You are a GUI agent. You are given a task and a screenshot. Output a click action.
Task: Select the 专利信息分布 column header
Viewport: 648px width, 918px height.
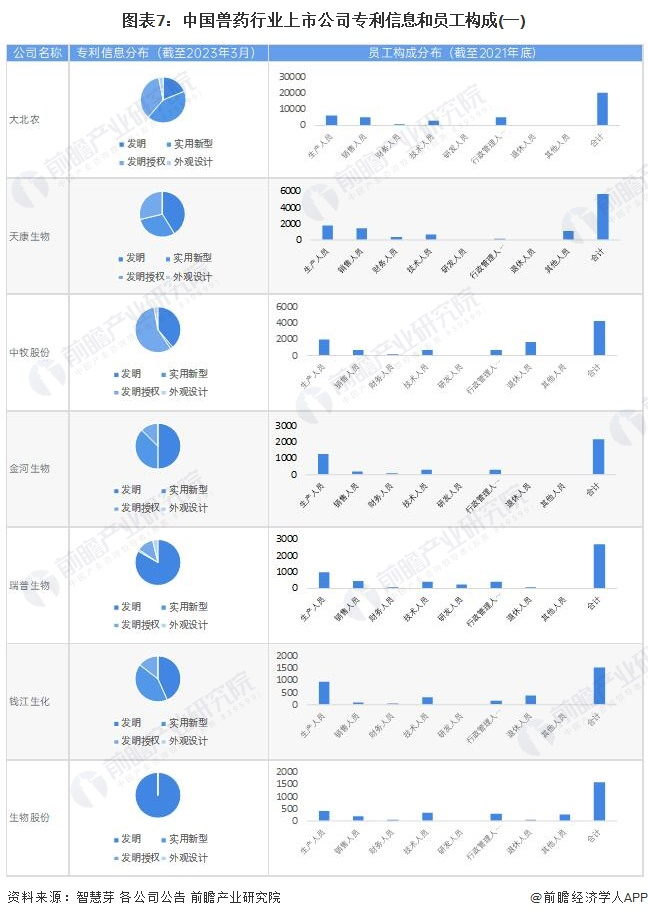point(166,52)
